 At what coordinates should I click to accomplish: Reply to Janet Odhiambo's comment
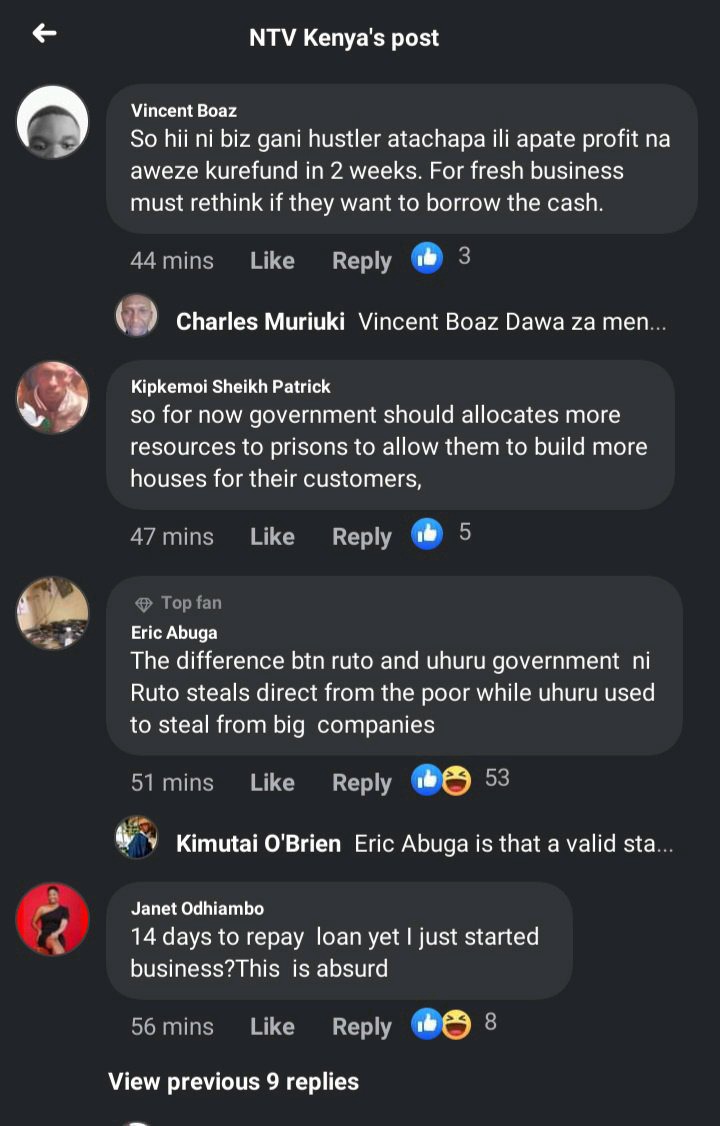tap(362, 1027)
